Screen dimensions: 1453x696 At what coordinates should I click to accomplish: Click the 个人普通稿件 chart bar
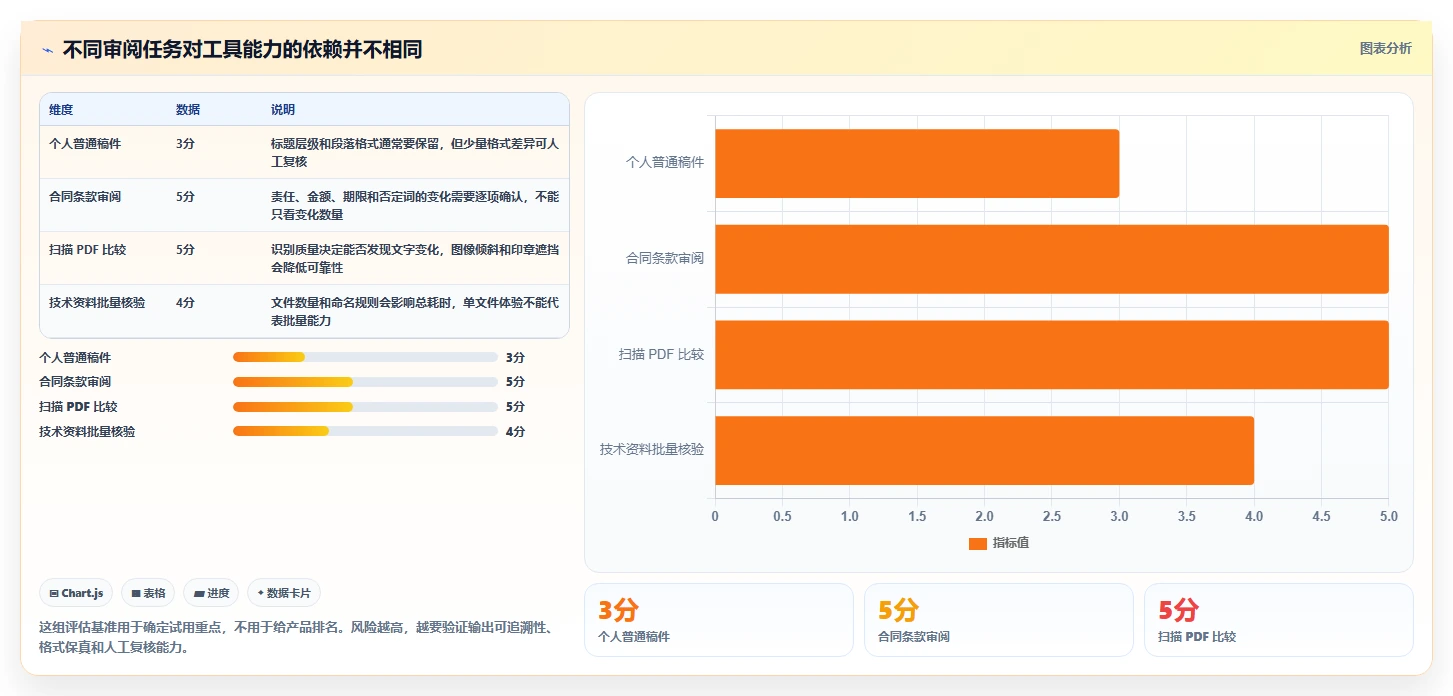pos(917,163)
